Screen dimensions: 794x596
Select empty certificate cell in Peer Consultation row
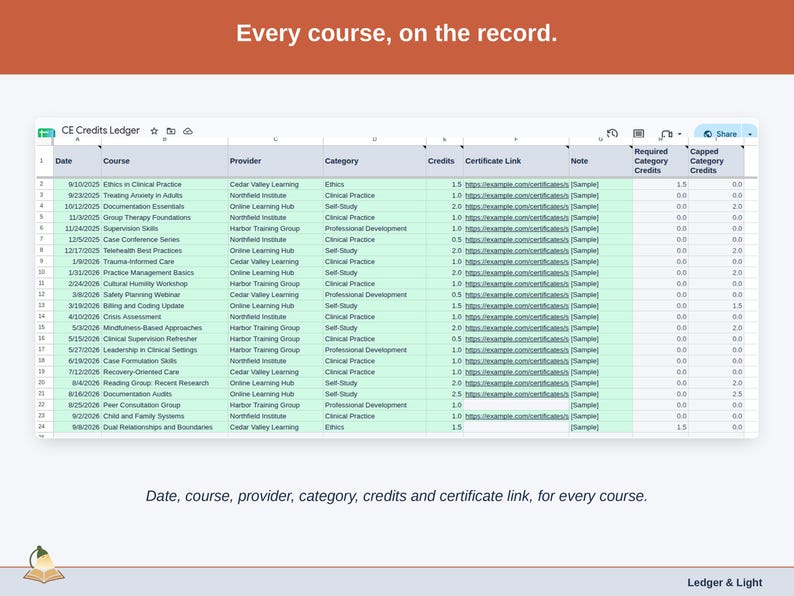pyautogui.click(x=516, y=405)
